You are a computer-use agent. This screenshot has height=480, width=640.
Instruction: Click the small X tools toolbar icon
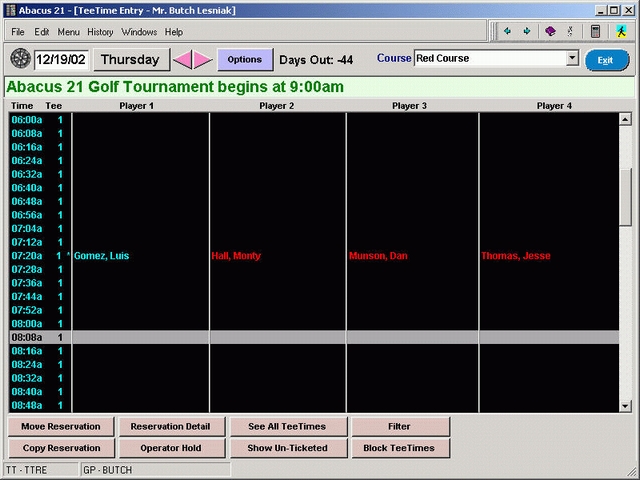coord(570,31)
